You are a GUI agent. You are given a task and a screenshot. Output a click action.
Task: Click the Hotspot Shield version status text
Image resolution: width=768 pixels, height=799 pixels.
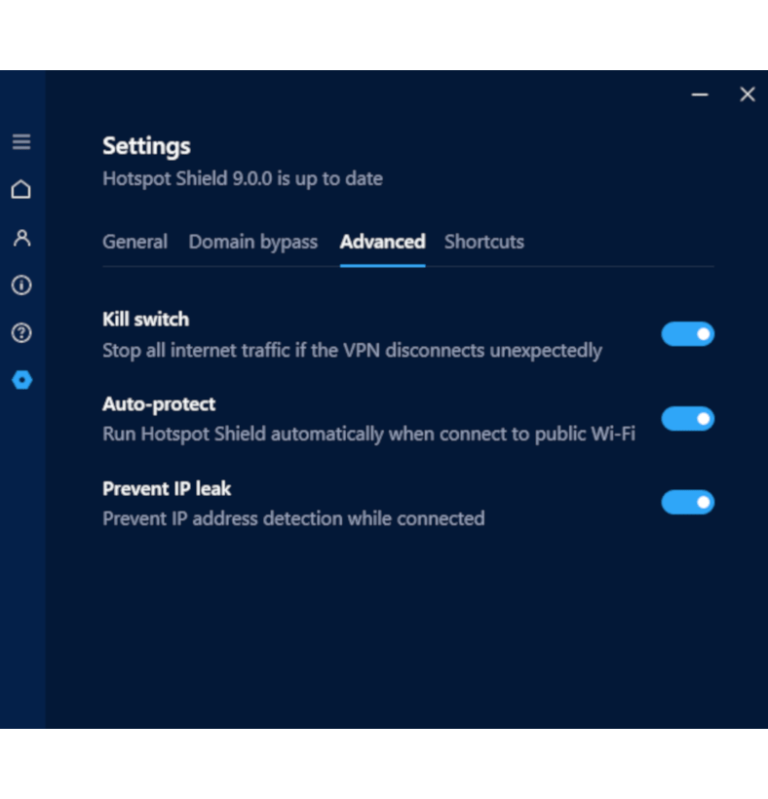tap(243, 179)
